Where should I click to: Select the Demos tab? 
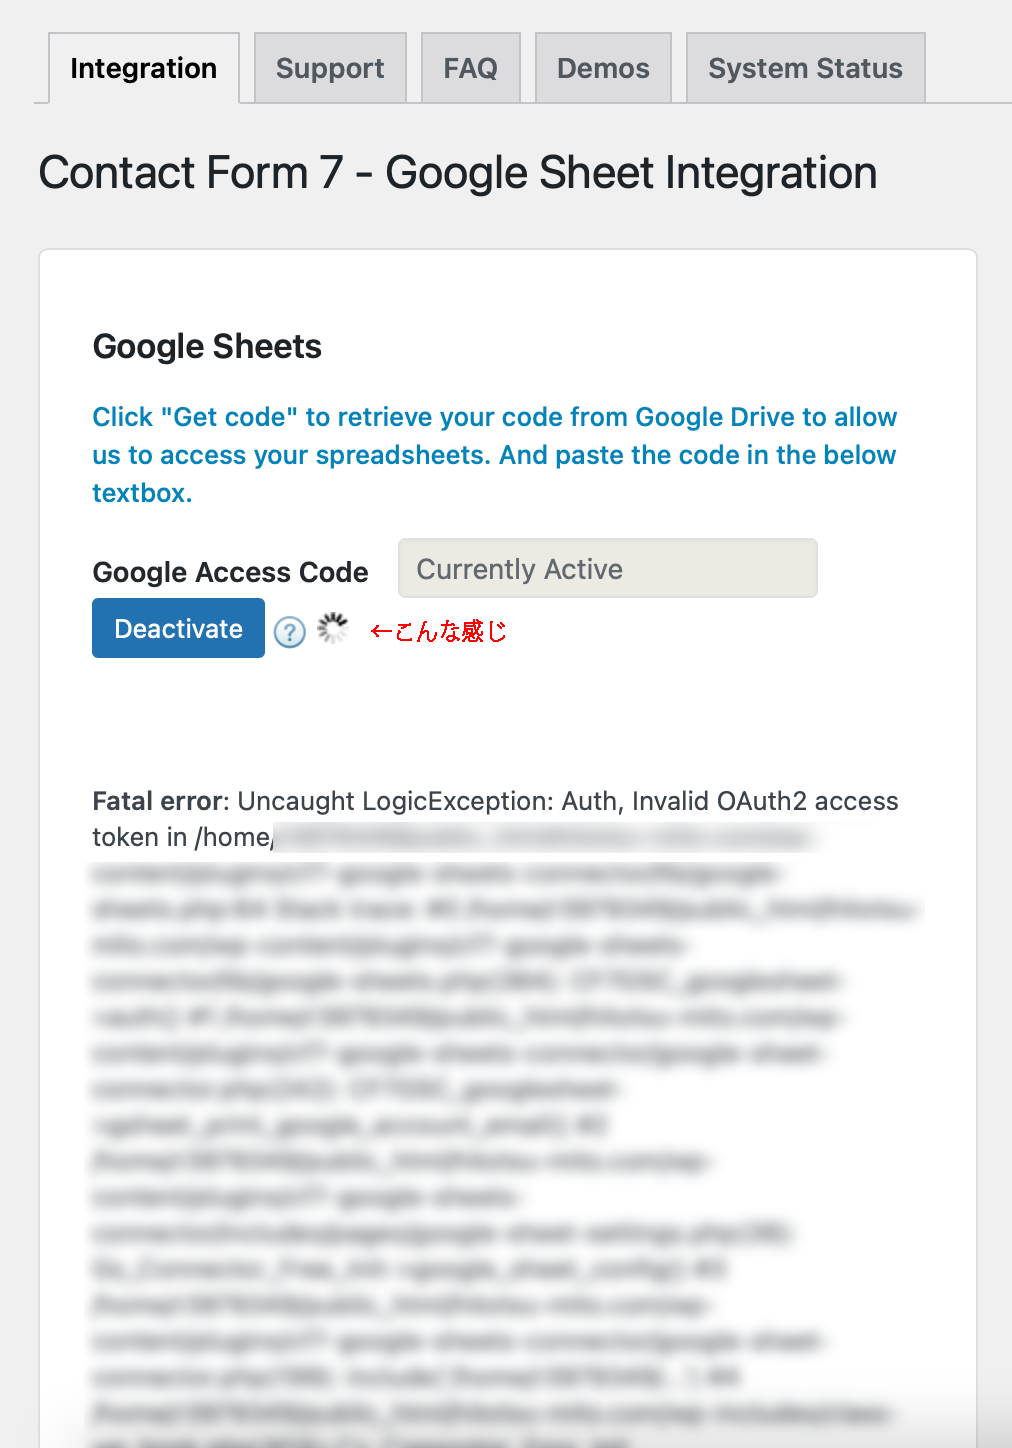[x=603, y=68]
